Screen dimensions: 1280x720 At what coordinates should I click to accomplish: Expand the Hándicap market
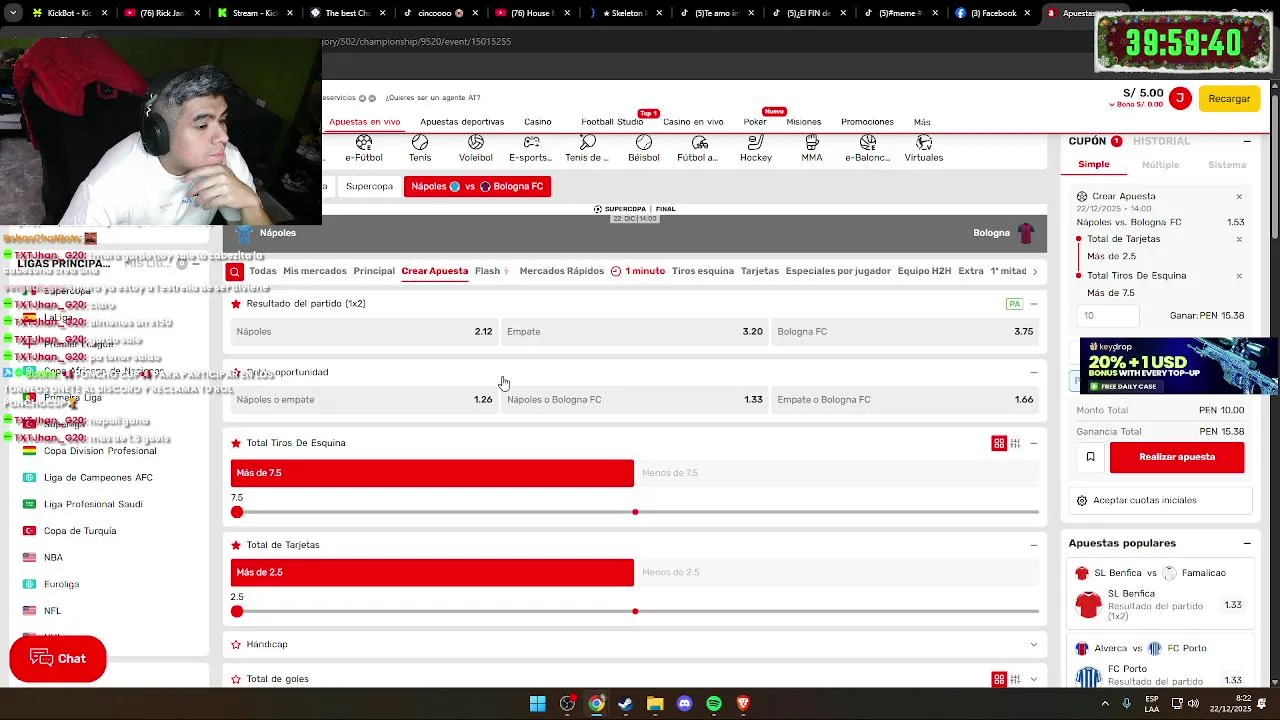1034,645
